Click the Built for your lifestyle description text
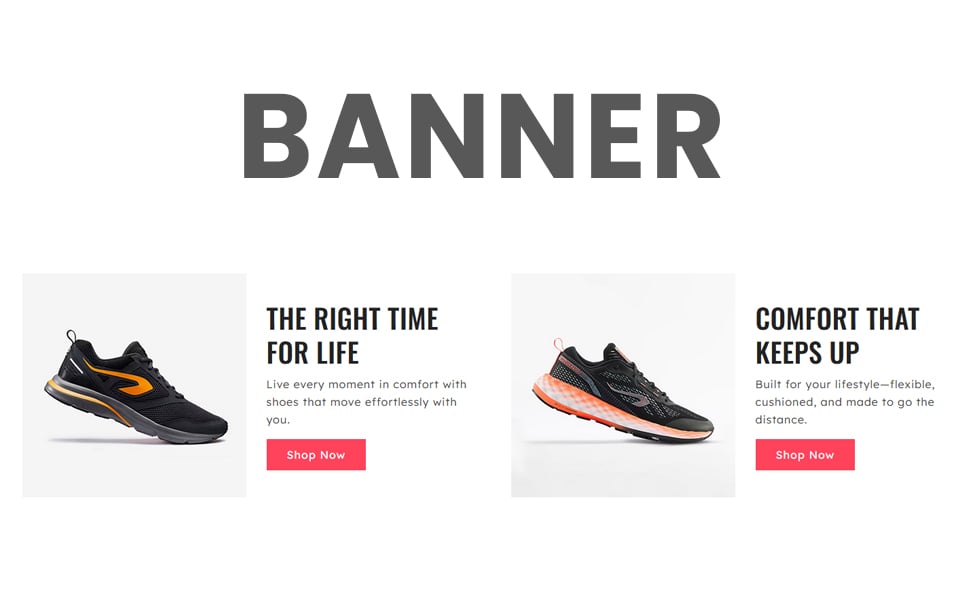The height and width of the screenshot is (600, 965). (845, 402)
